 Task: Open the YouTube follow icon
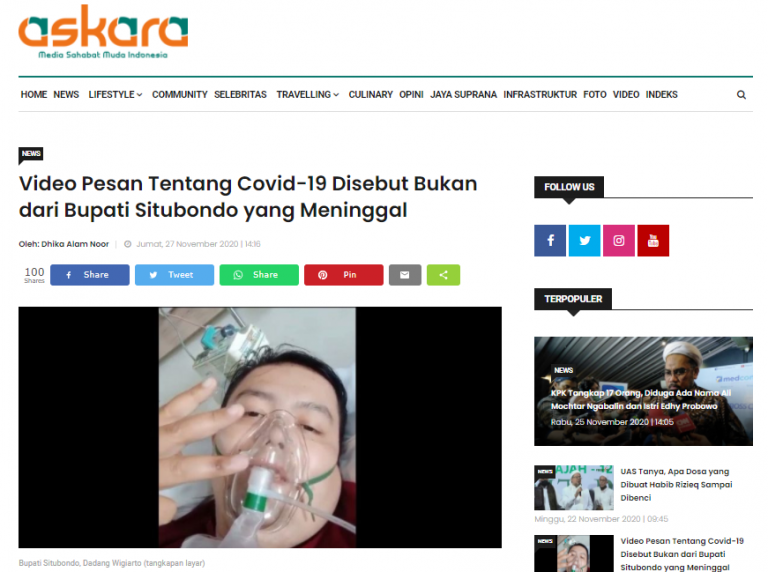pos(653,240)
